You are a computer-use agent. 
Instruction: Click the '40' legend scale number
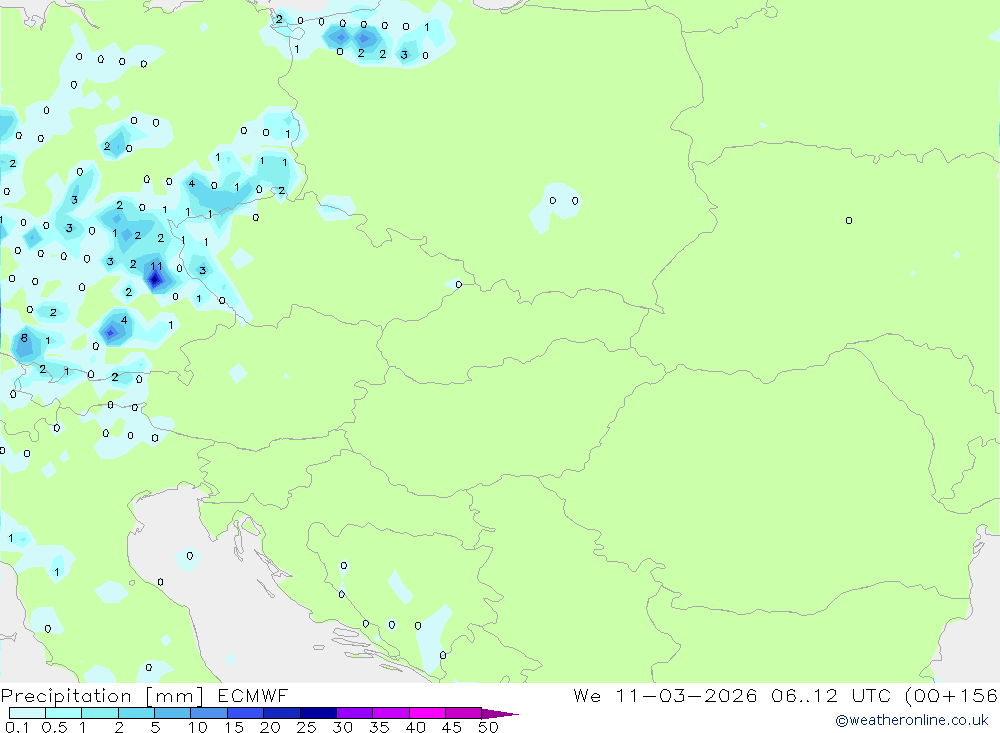coord(415,727)
